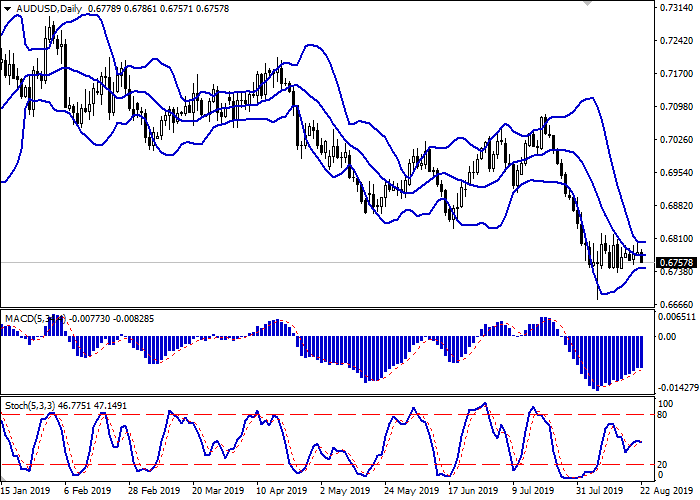Click the current price tag 0.67578
Viewport: 700px width, 500px height.
pyautogui.click(x=673, y=263)
